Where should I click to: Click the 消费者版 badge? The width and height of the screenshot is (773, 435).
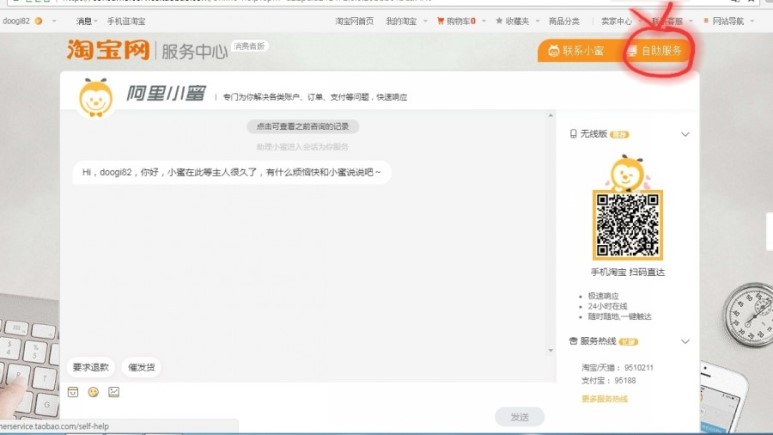pos(249,46)
